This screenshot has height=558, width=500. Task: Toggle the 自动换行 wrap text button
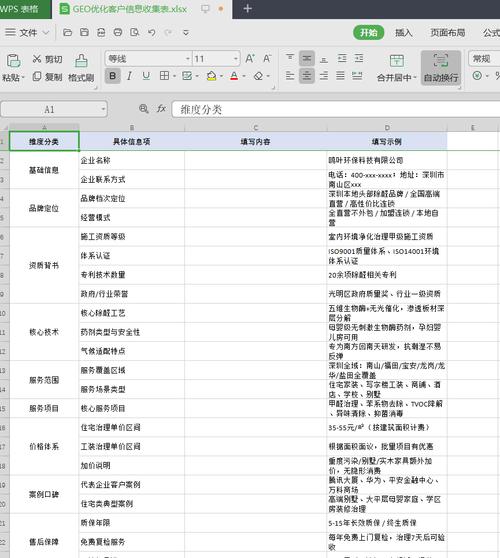[x=441, y=68]
